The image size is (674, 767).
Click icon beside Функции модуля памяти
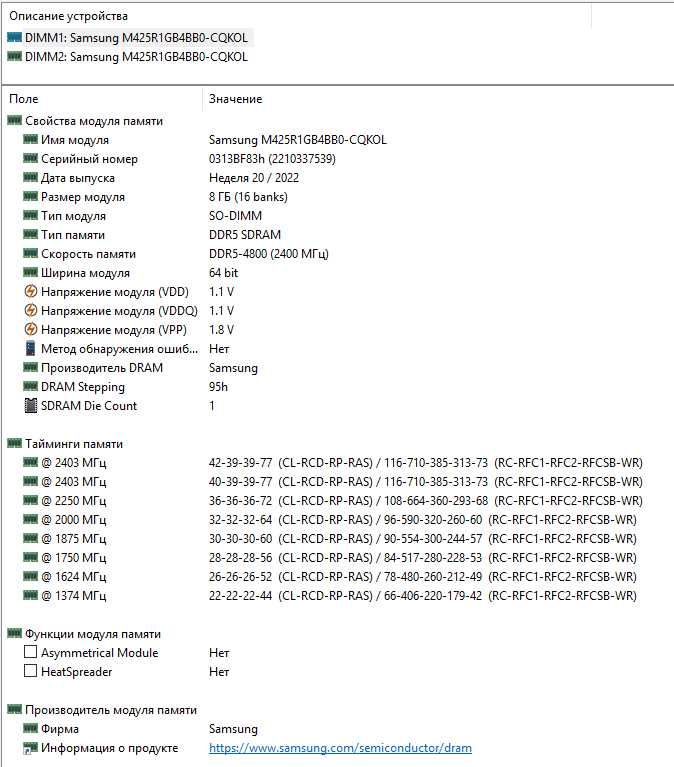click(14, 633)
